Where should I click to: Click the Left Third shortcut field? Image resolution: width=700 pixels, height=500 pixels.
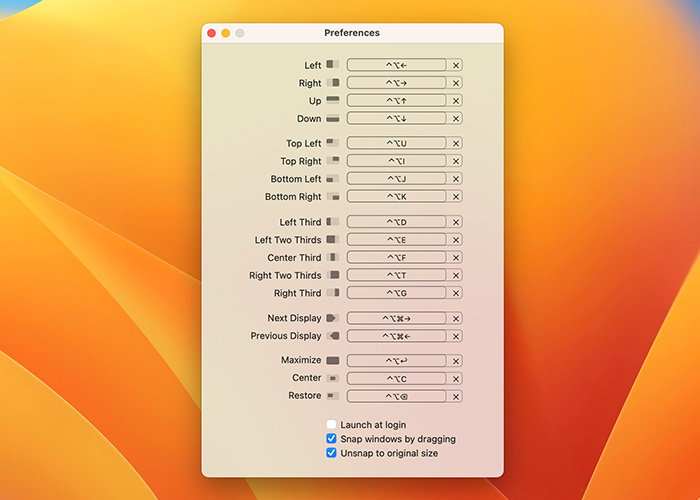click(x=396, y=222)
